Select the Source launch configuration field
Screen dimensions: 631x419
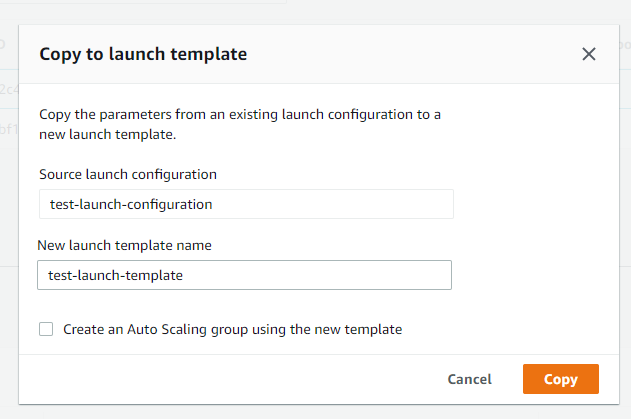245,204
